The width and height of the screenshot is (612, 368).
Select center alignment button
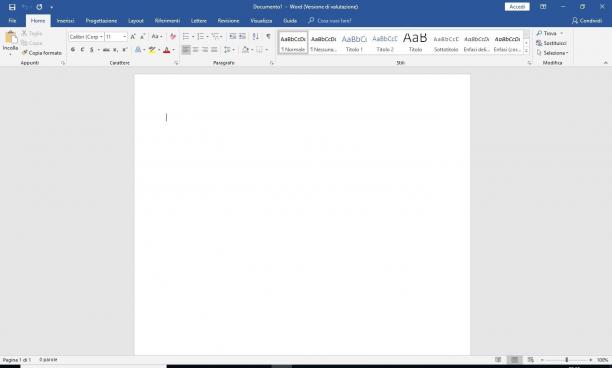(196, 50)
